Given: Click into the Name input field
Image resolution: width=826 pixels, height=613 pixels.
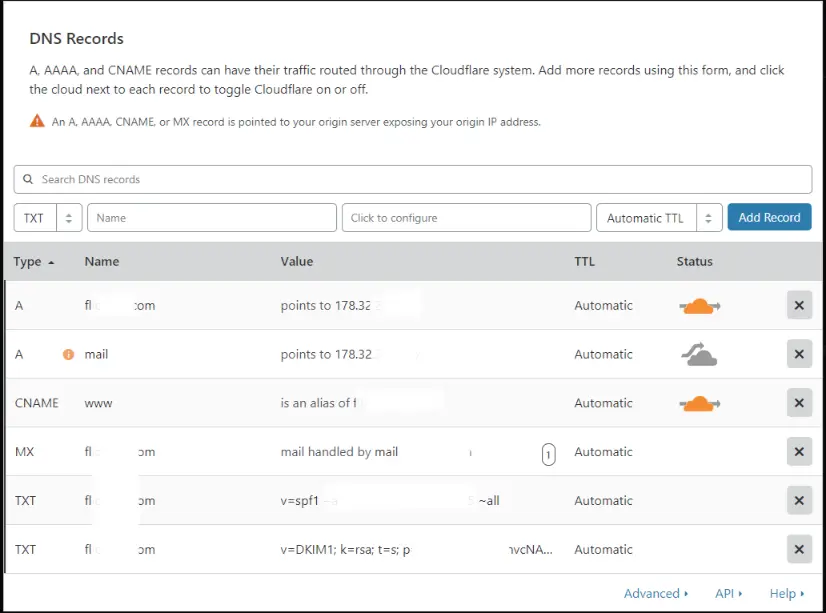Looking at the screenshot, I should coord(212,217).
